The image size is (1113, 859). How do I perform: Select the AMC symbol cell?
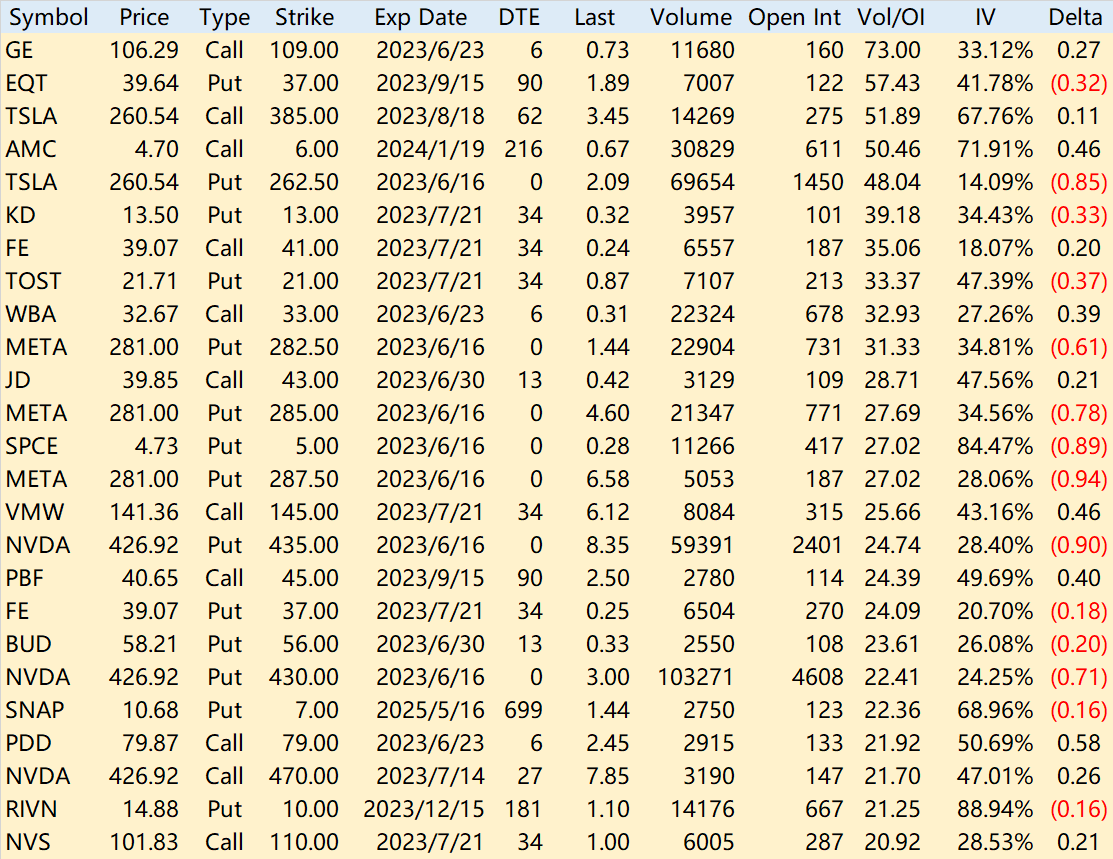[x=31, y=149]
